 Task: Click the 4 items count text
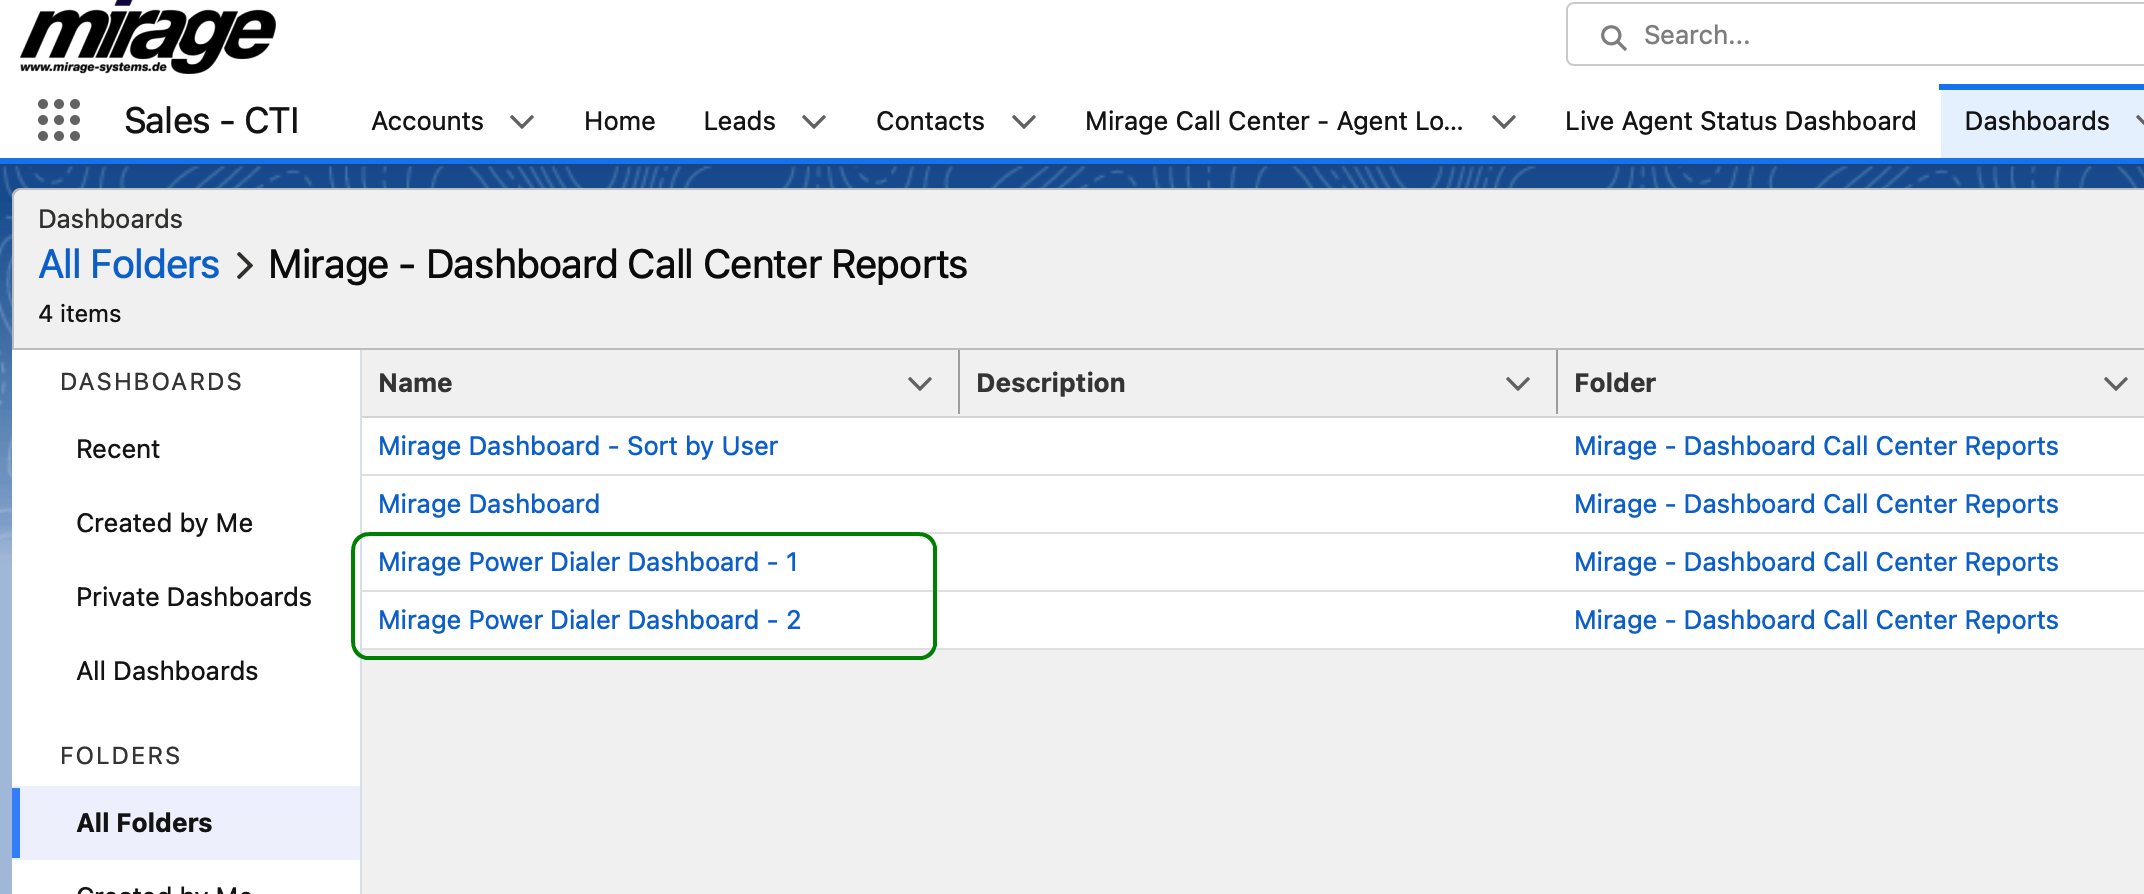point(80,314)
